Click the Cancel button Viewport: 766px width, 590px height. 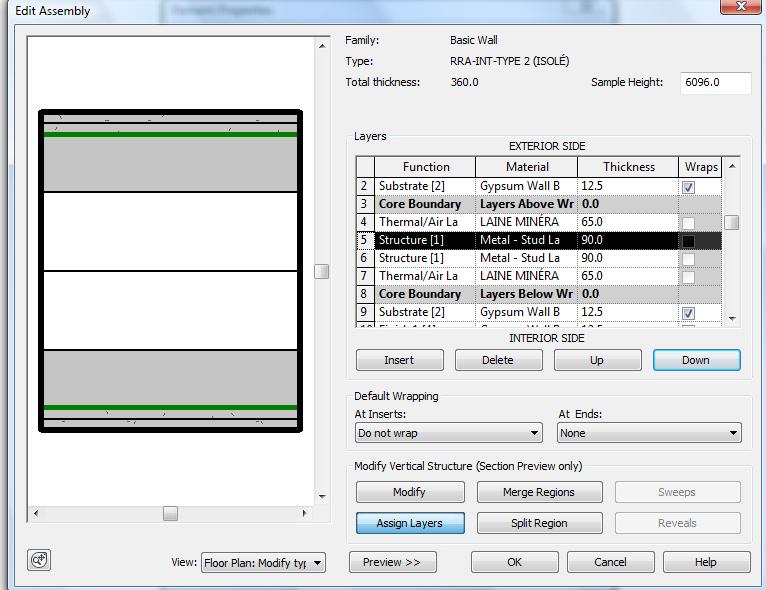610,562
